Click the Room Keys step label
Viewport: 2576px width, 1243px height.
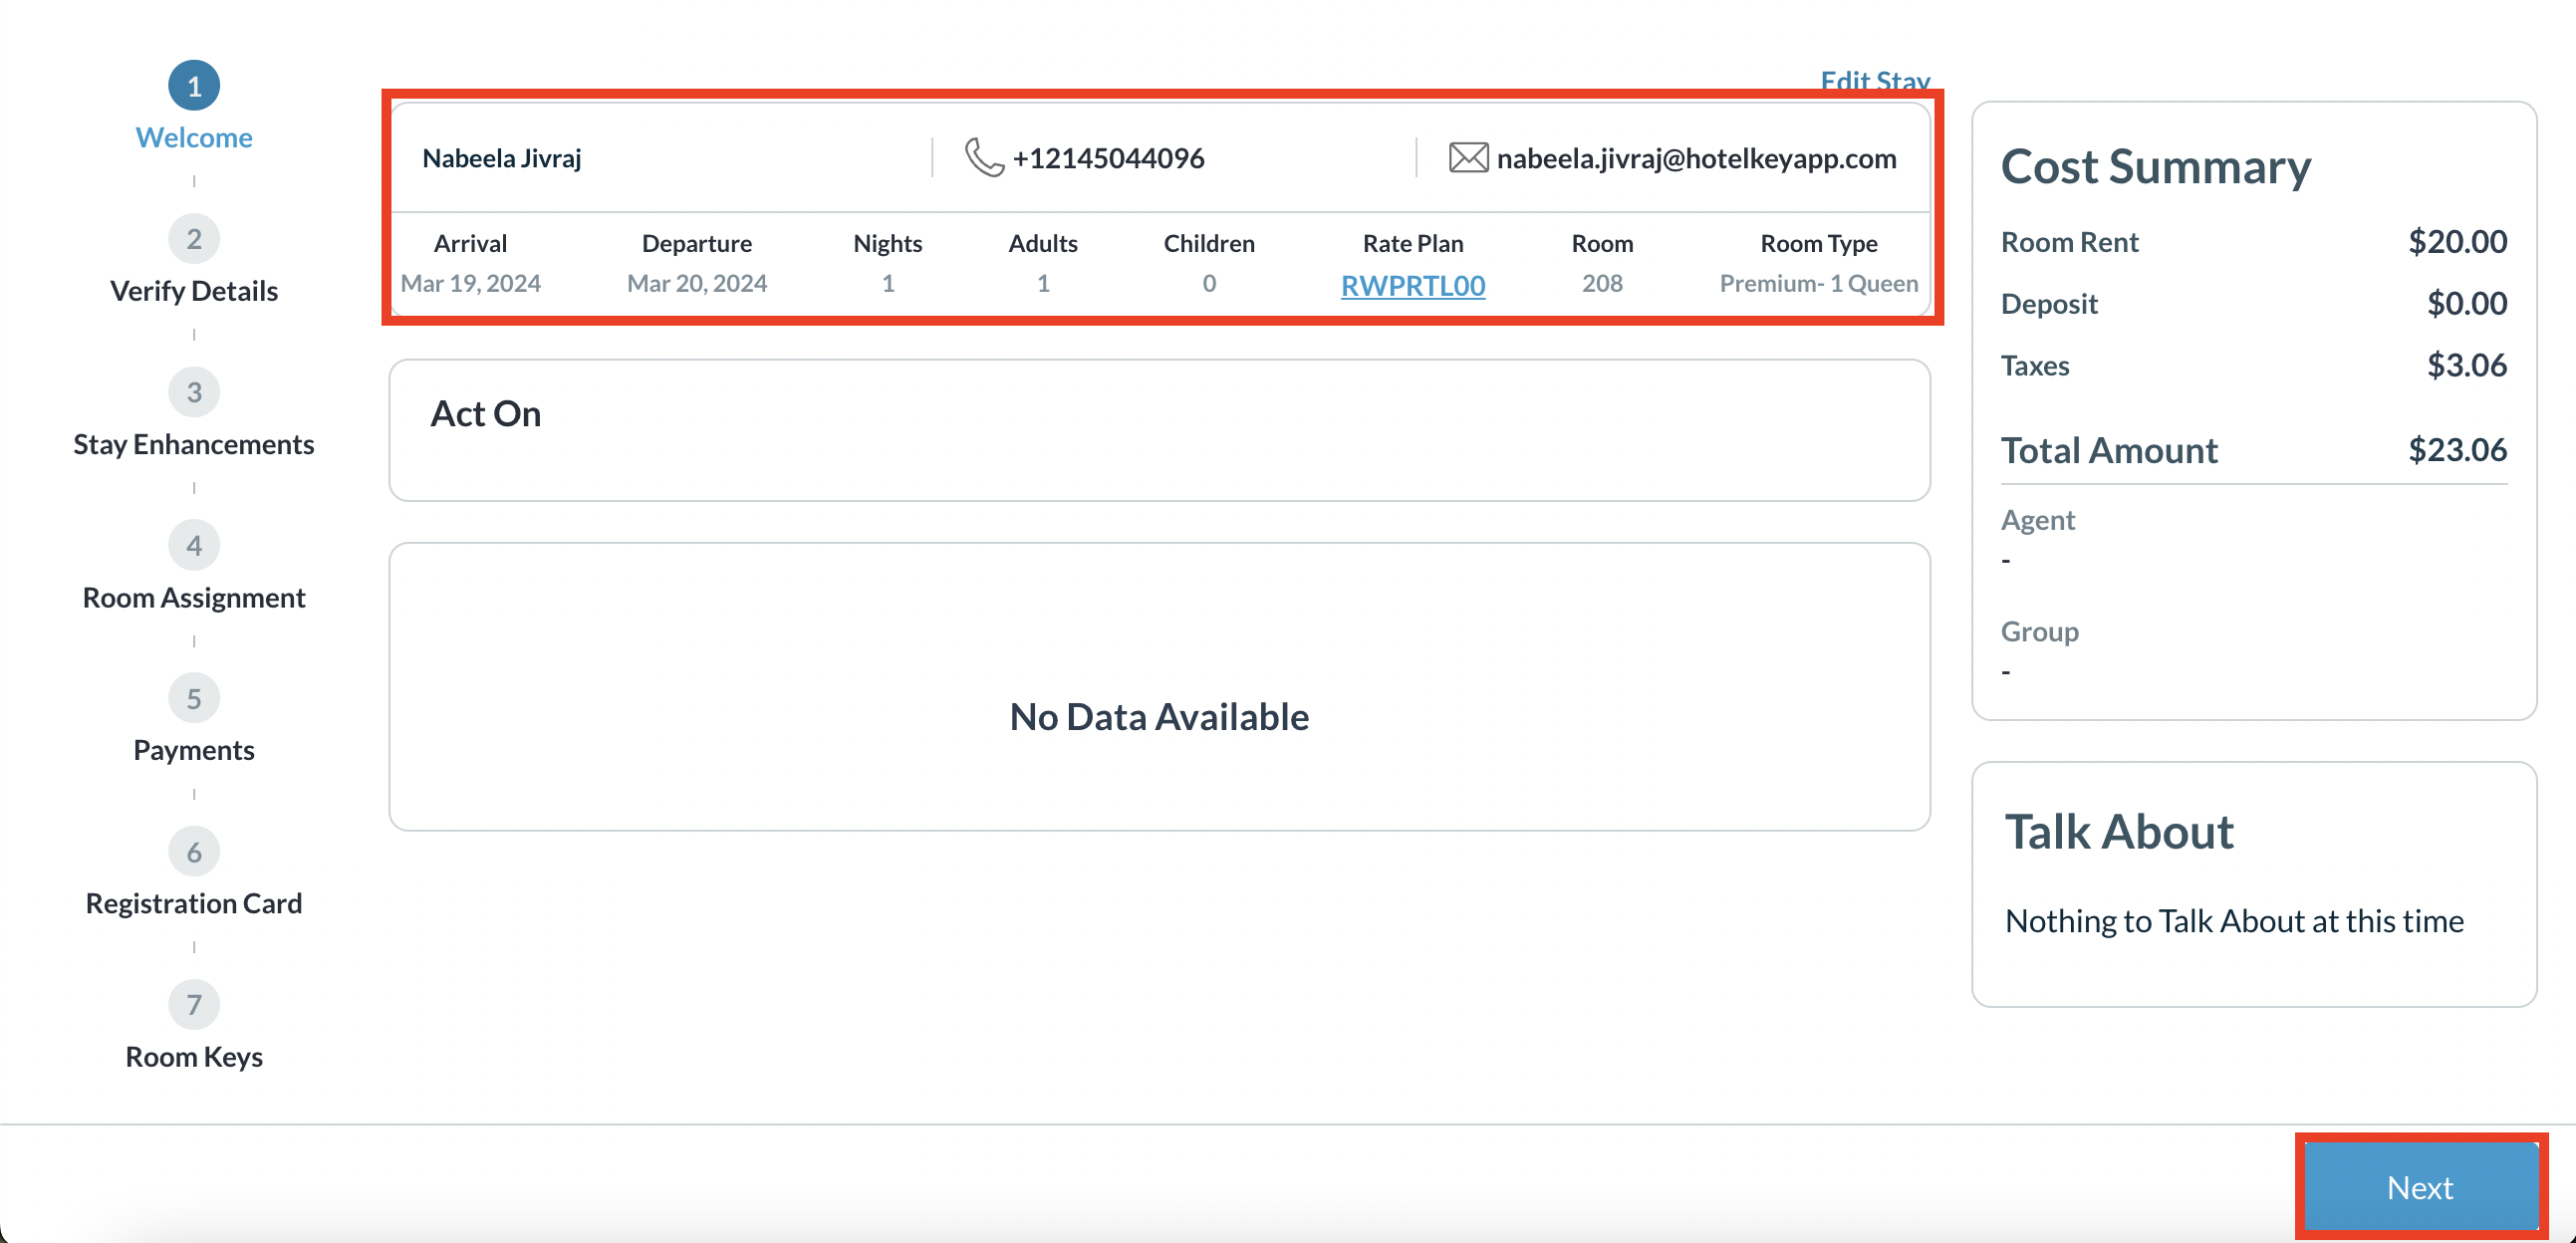(194, 1057)
